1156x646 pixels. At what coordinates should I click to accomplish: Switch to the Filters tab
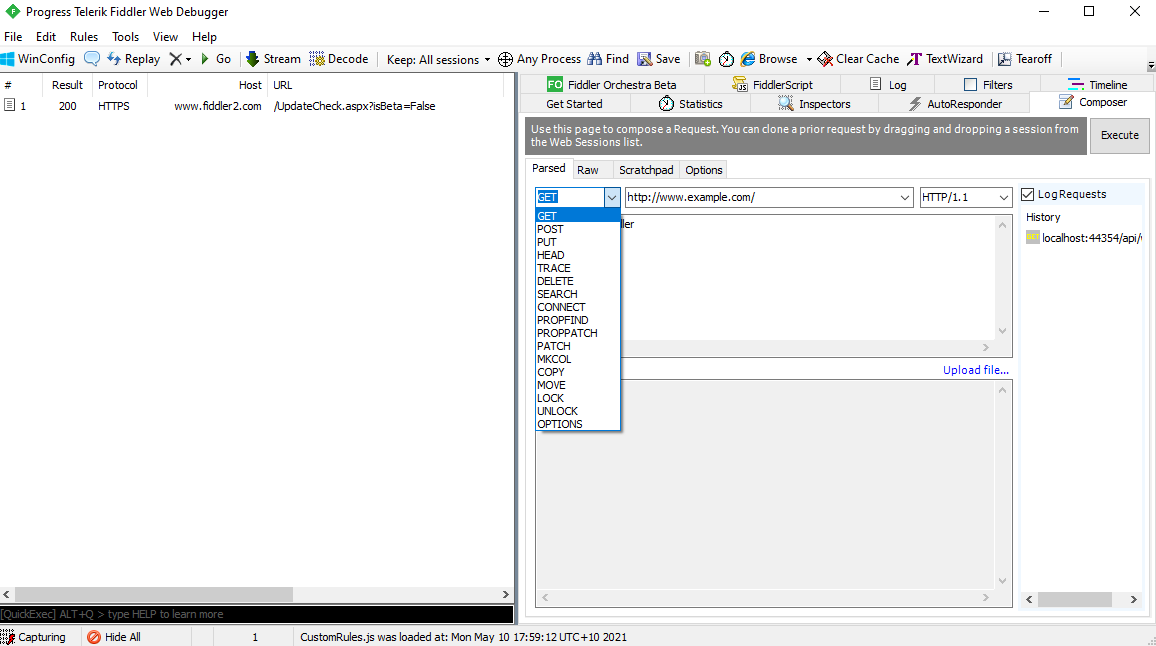click(x=988, y=85)
